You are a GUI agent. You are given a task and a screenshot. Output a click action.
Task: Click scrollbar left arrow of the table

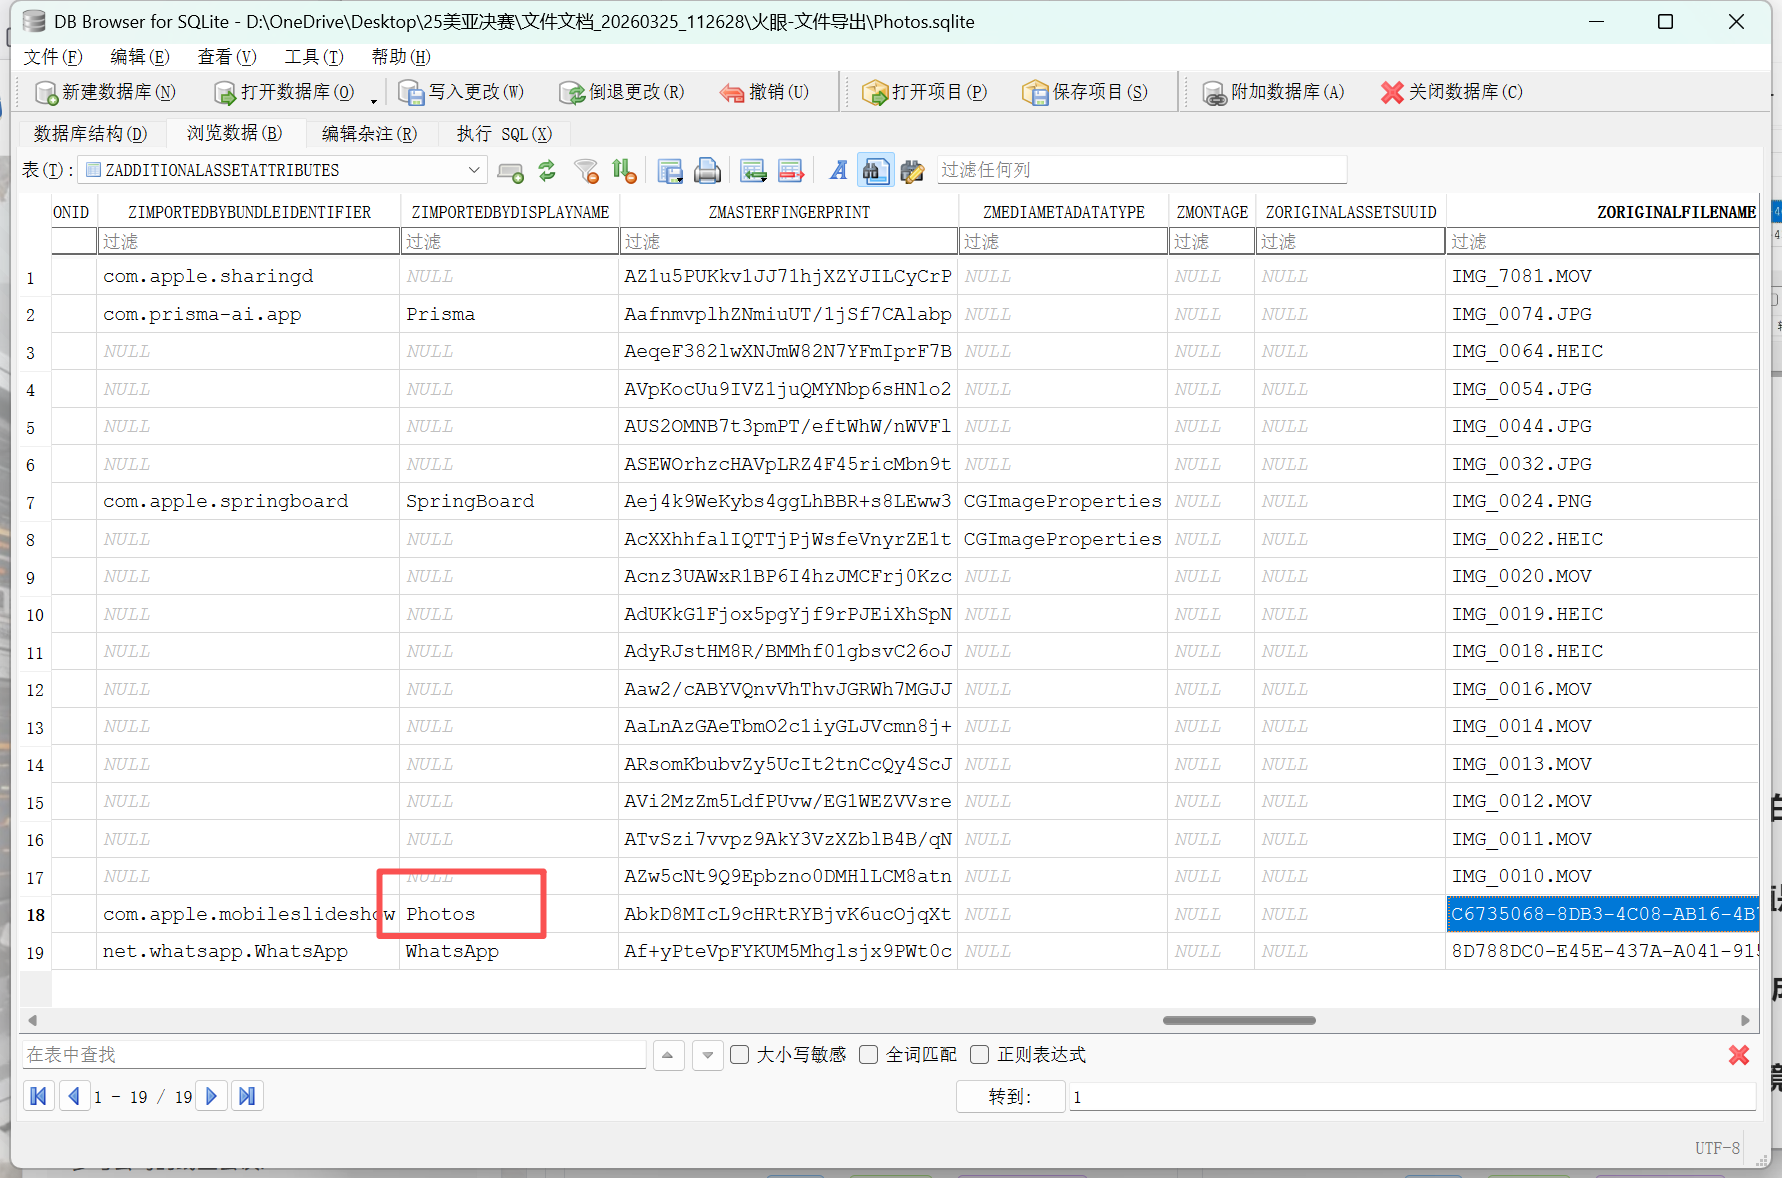pyautogui.click(x=33, y=1020)
